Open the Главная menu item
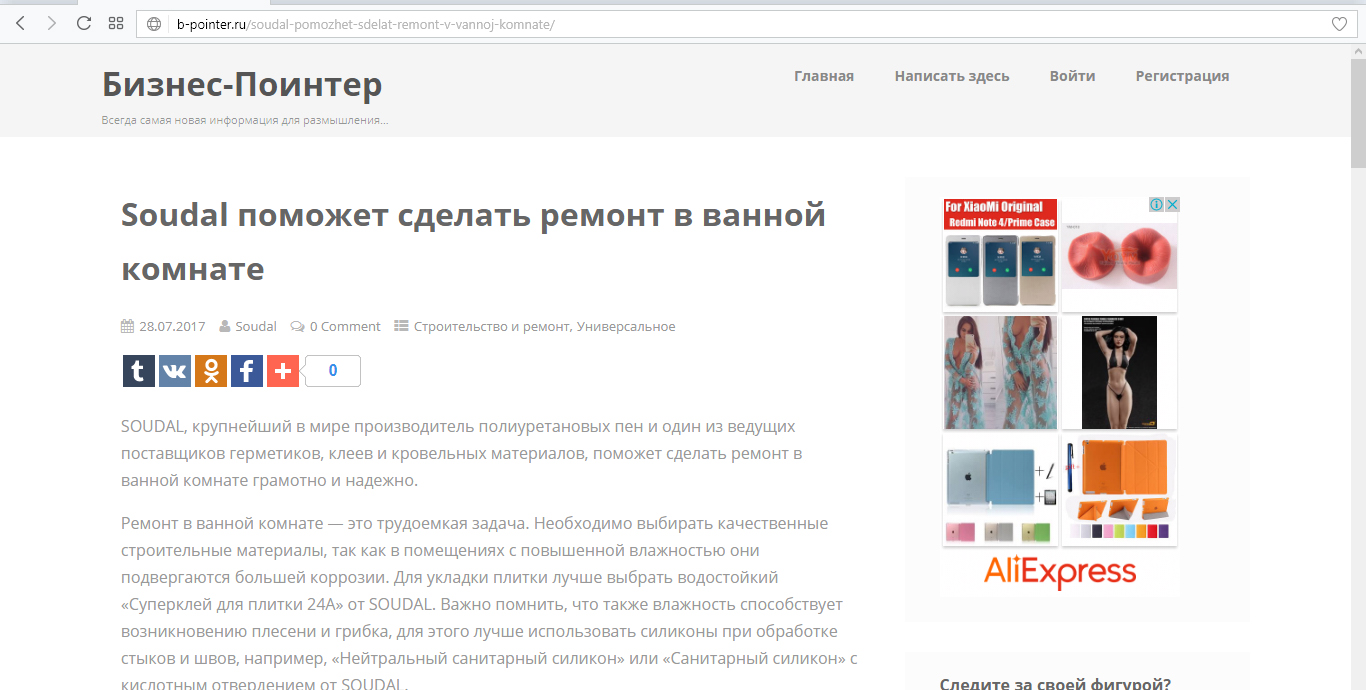Image resolution: width=1366 pixels, height=690 pixels. click(x=824, y=76)
